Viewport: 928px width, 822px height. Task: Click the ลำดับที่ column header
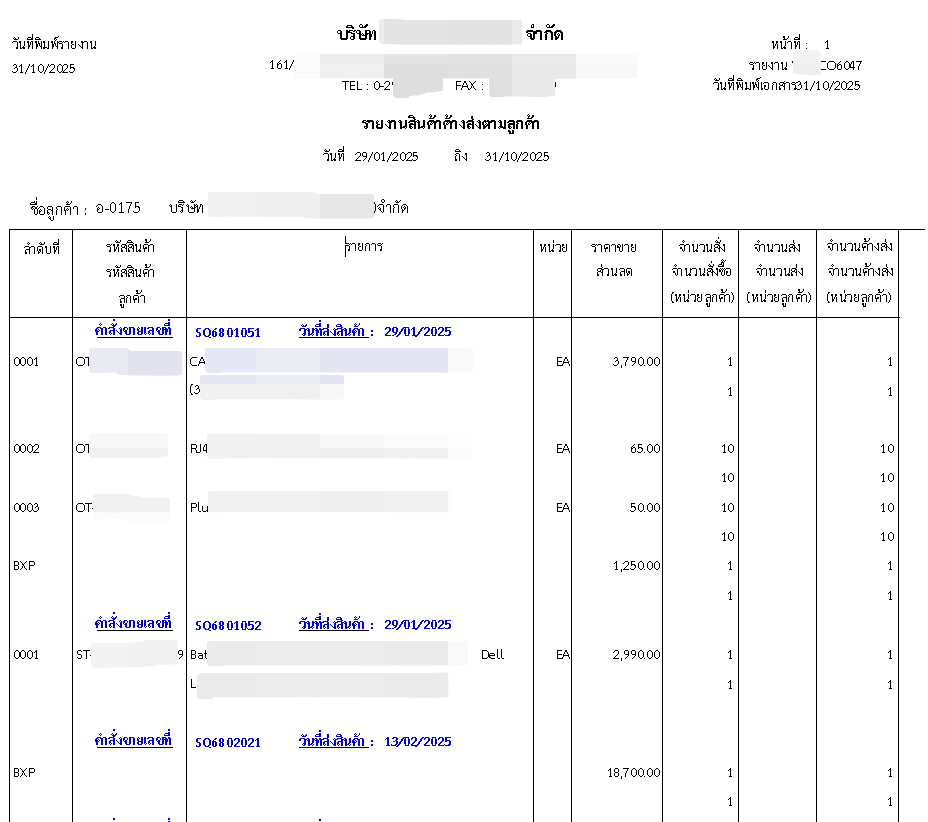[x=41, y=248]
